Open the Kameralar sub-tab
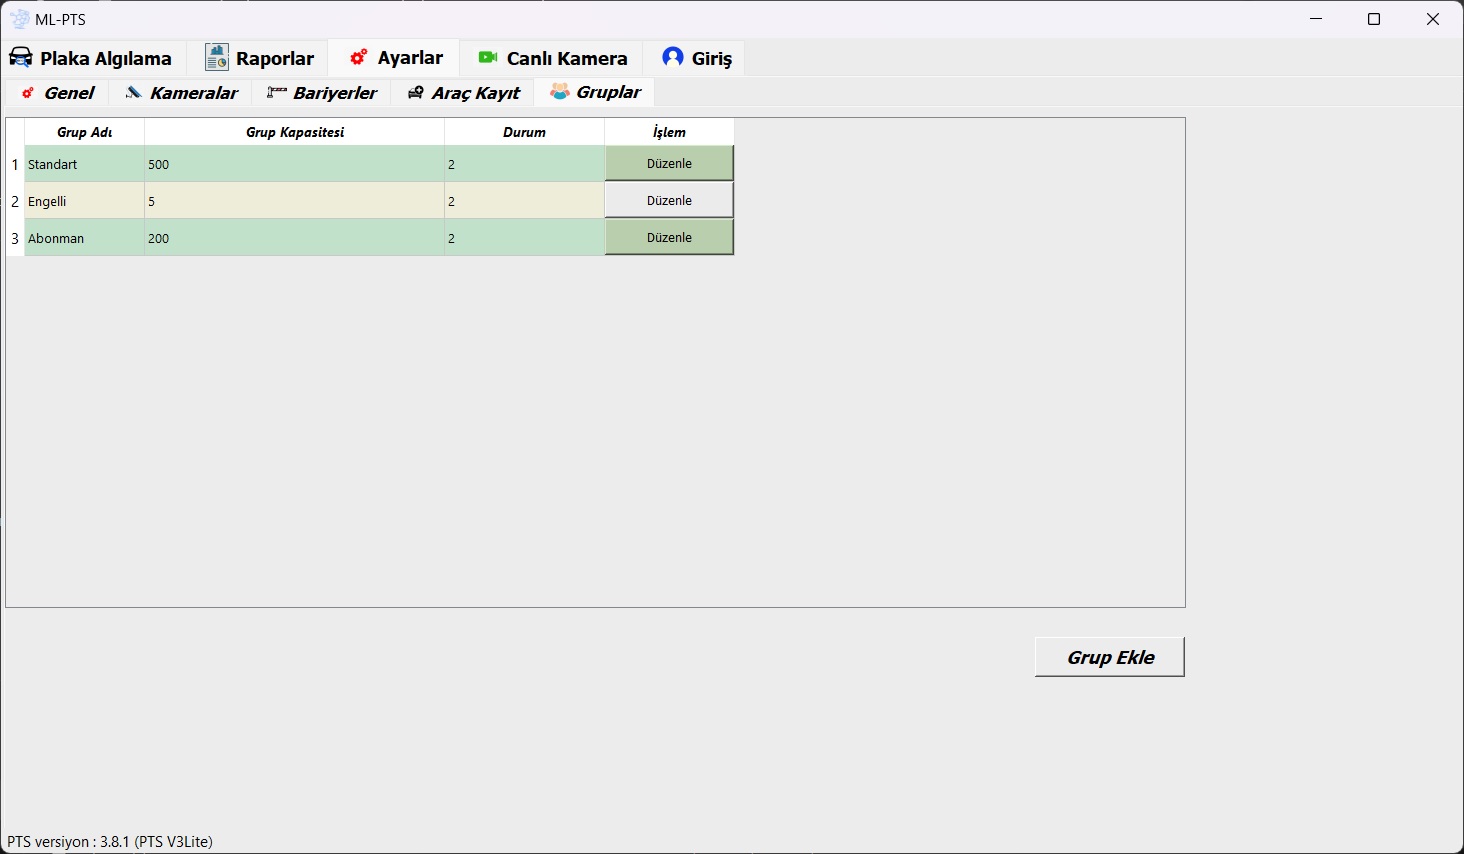1464x854 pixels. (181, 92)
